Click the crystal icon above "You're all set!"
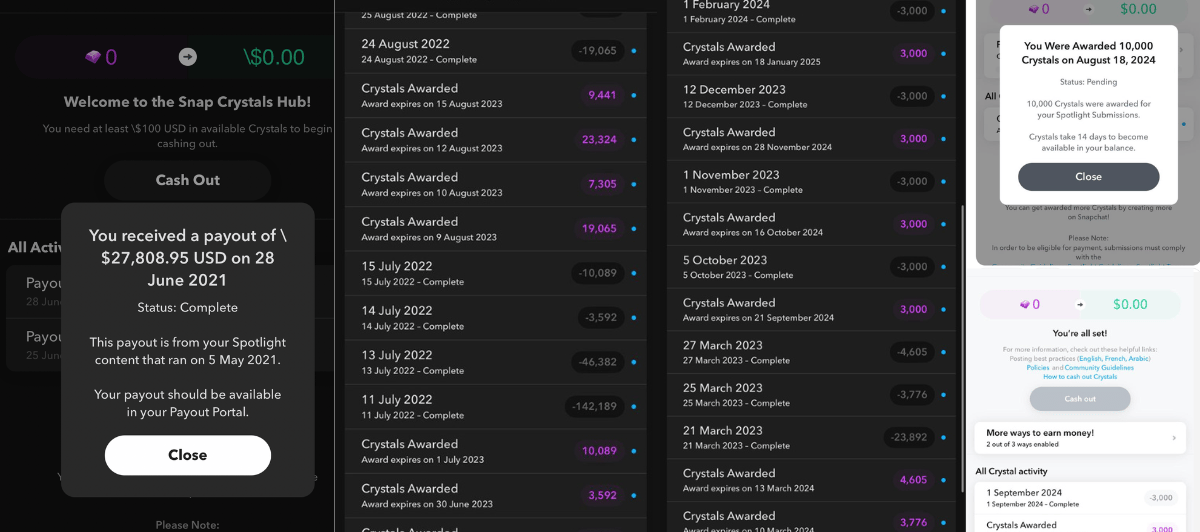1200x532 pixels. point(1023,304)
